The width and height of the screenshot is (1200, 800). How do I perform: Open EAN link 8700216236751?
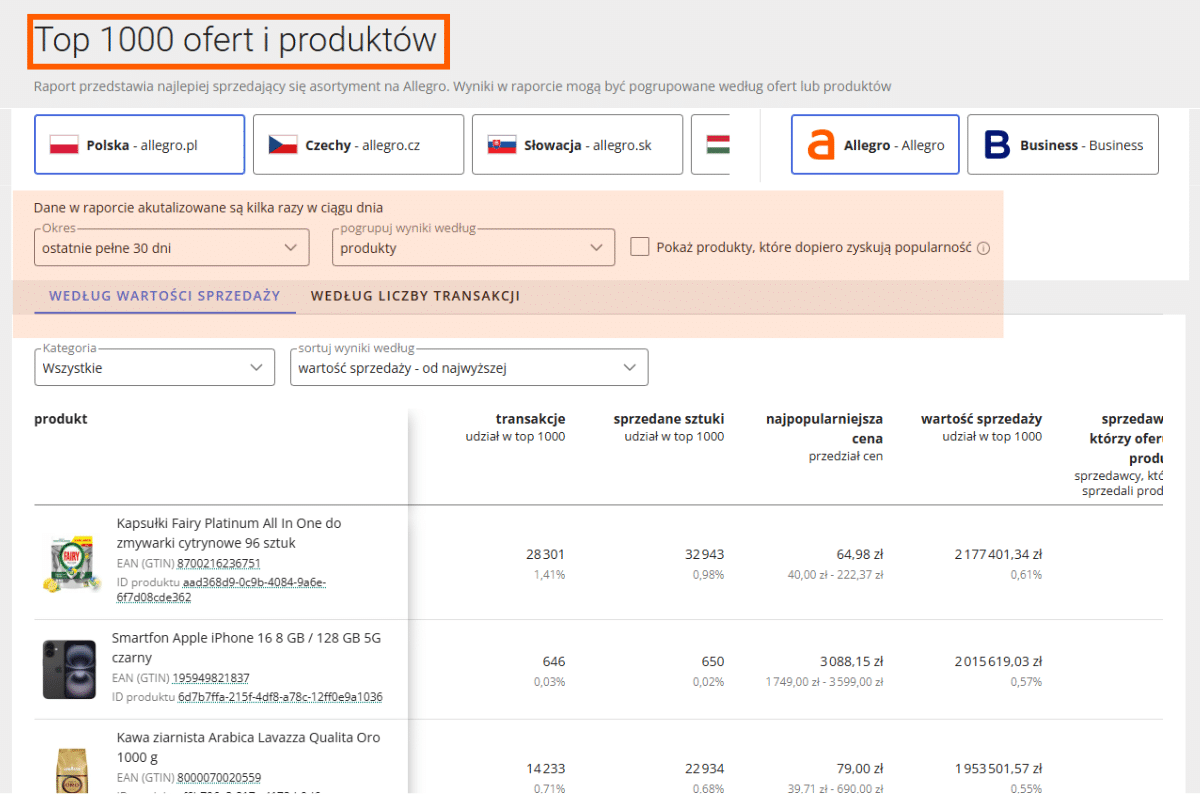218,563
